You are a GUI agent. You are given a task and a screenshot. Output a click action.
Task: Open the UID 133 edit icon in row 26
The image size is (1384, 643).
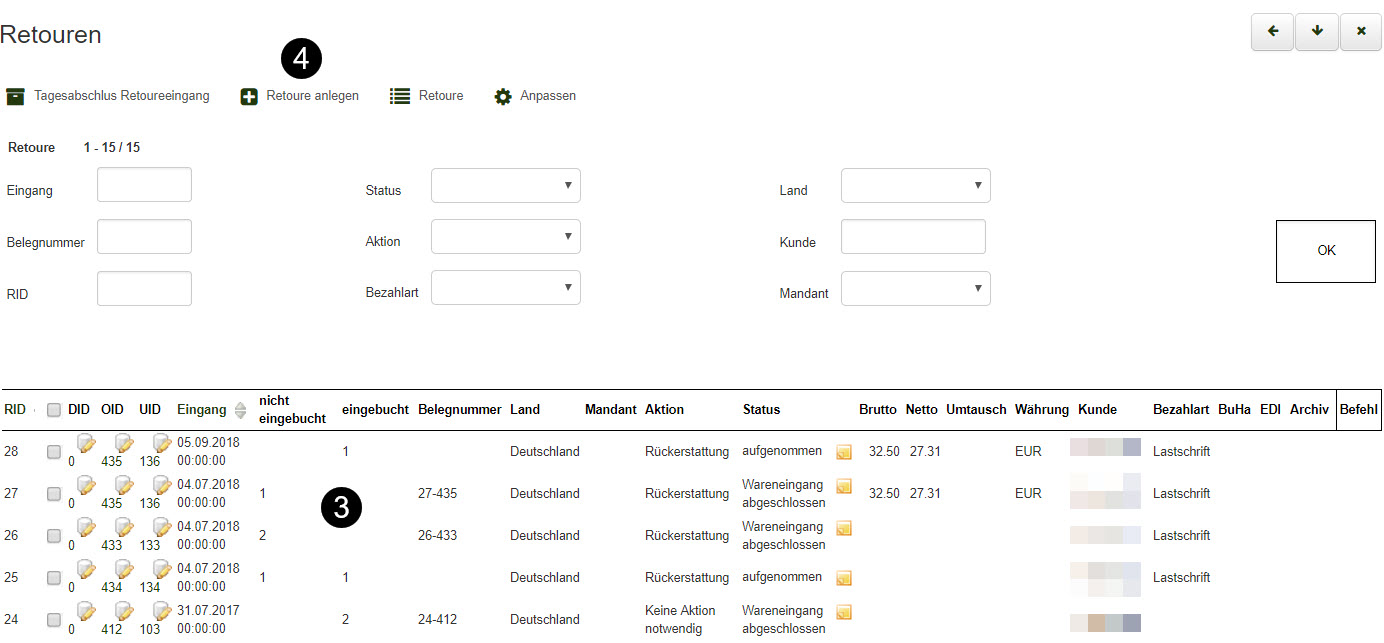tap(161, 528)
